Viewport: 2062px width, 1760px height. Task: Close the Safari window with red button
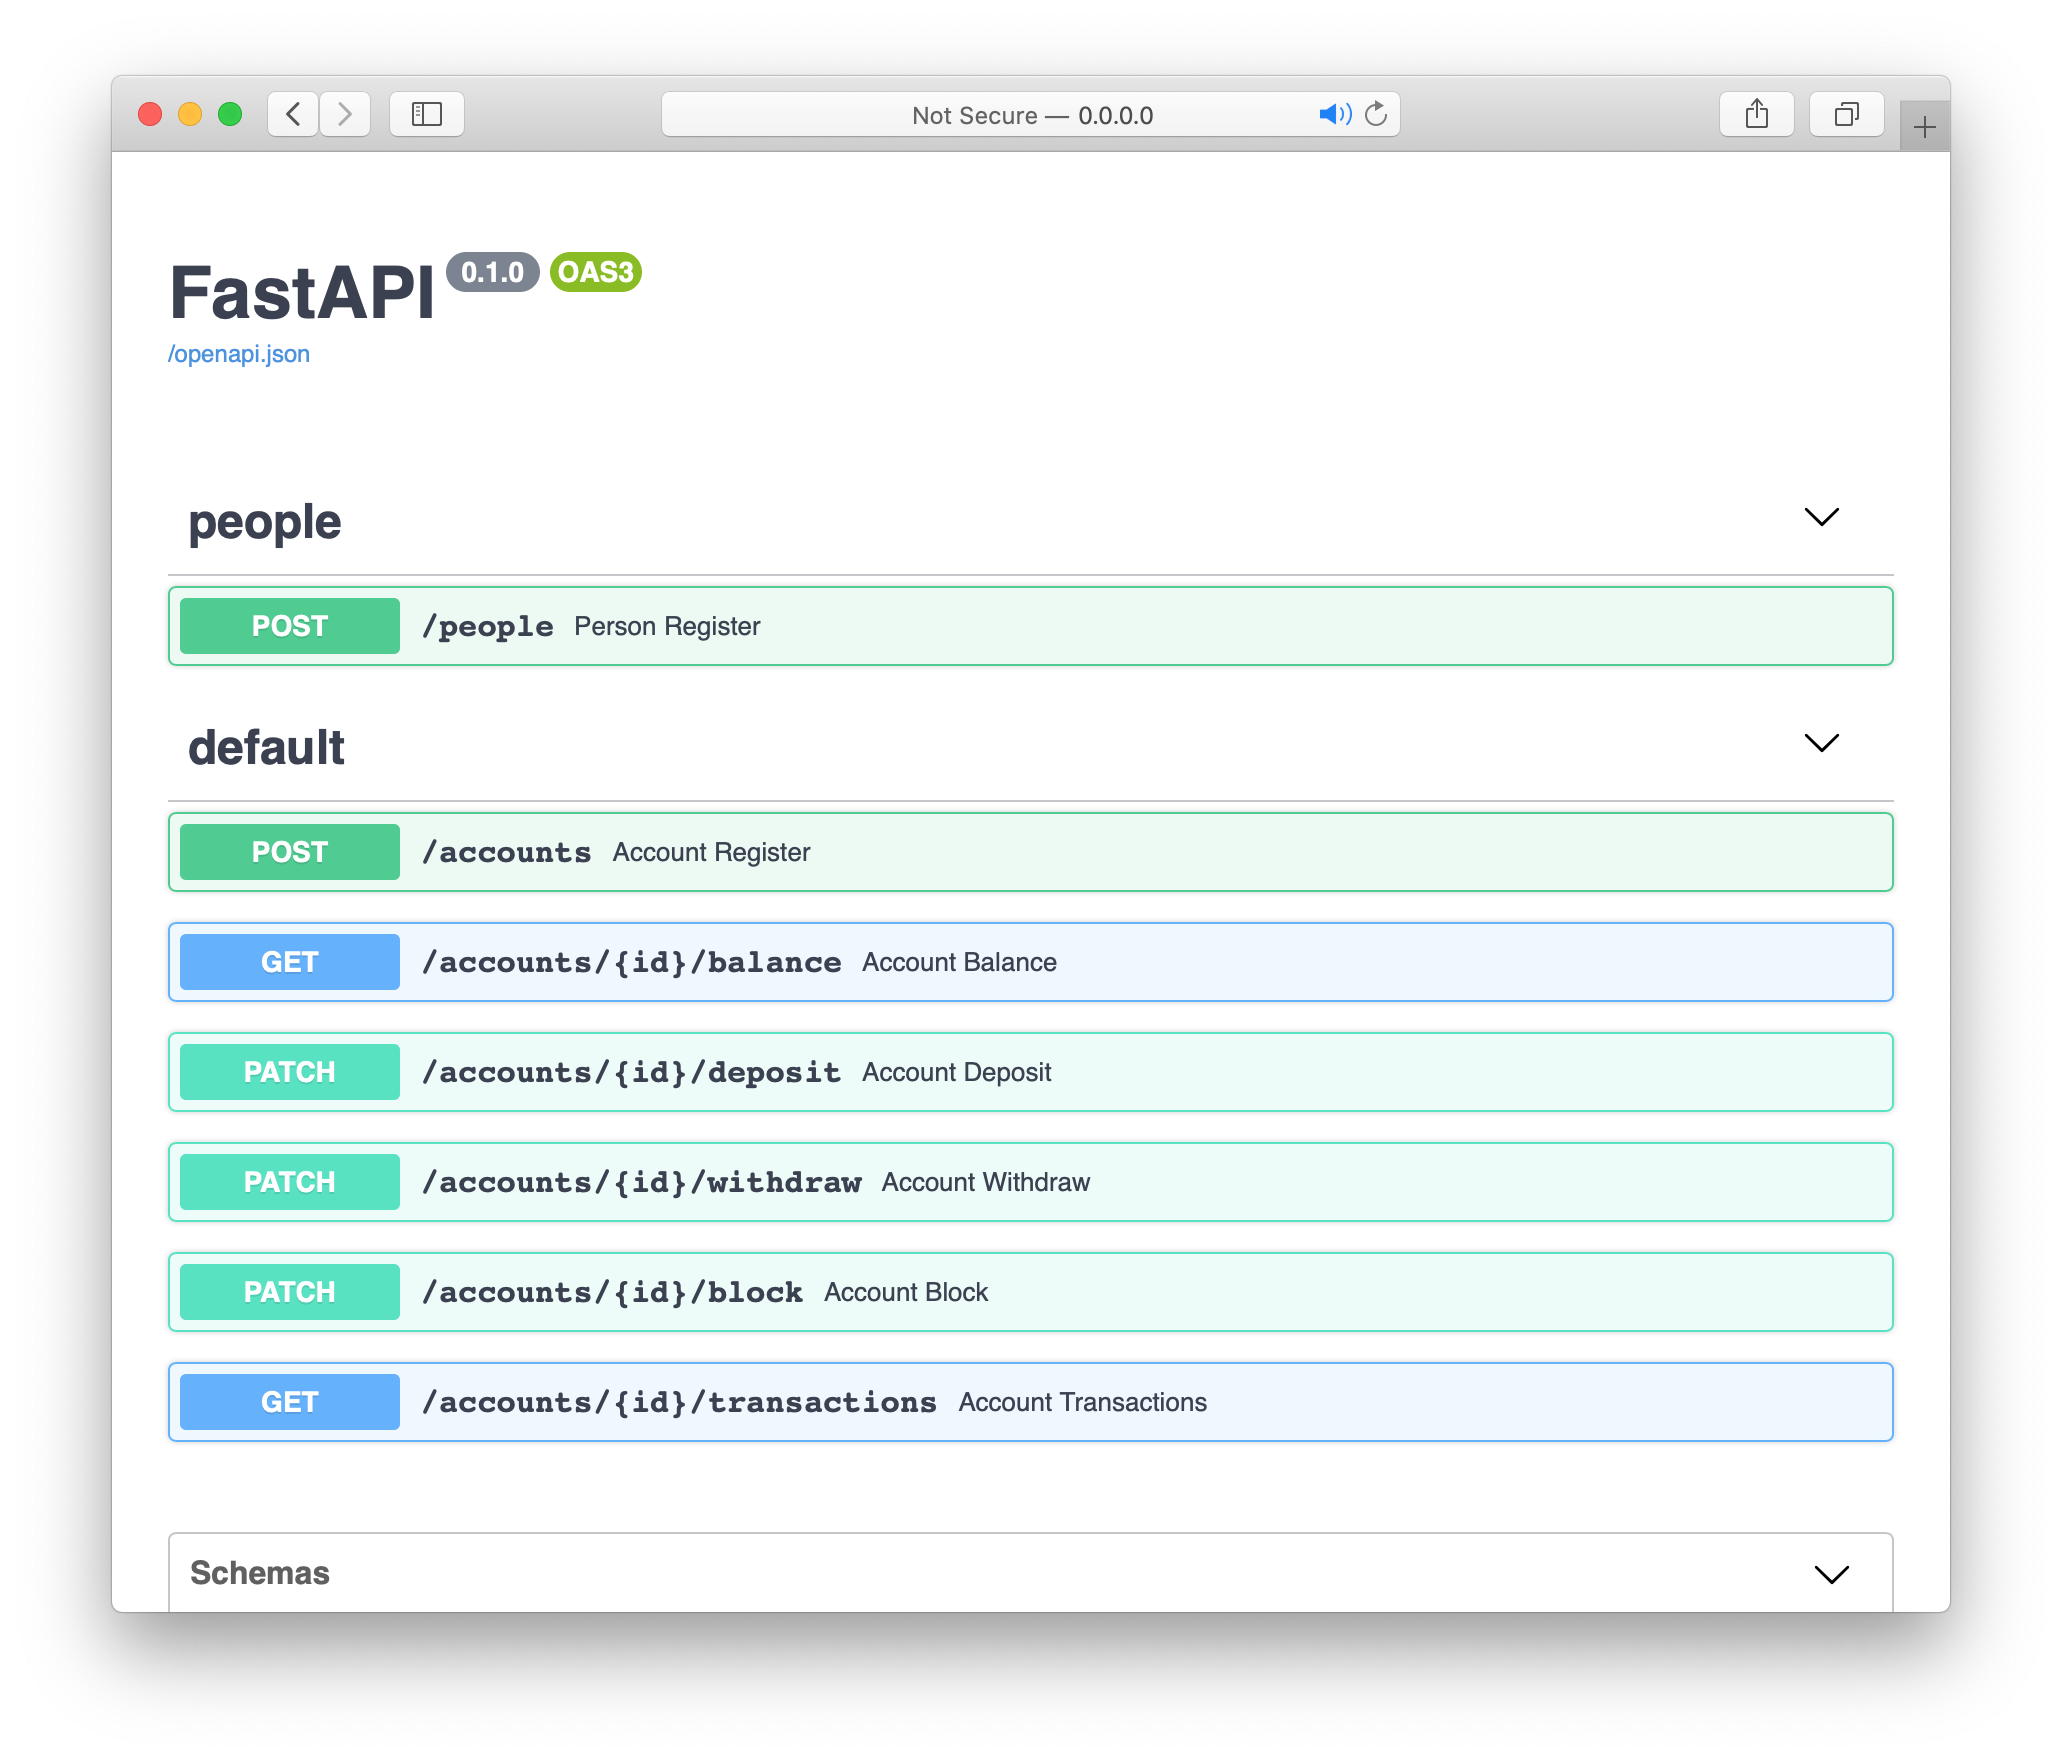click(150, 114)
